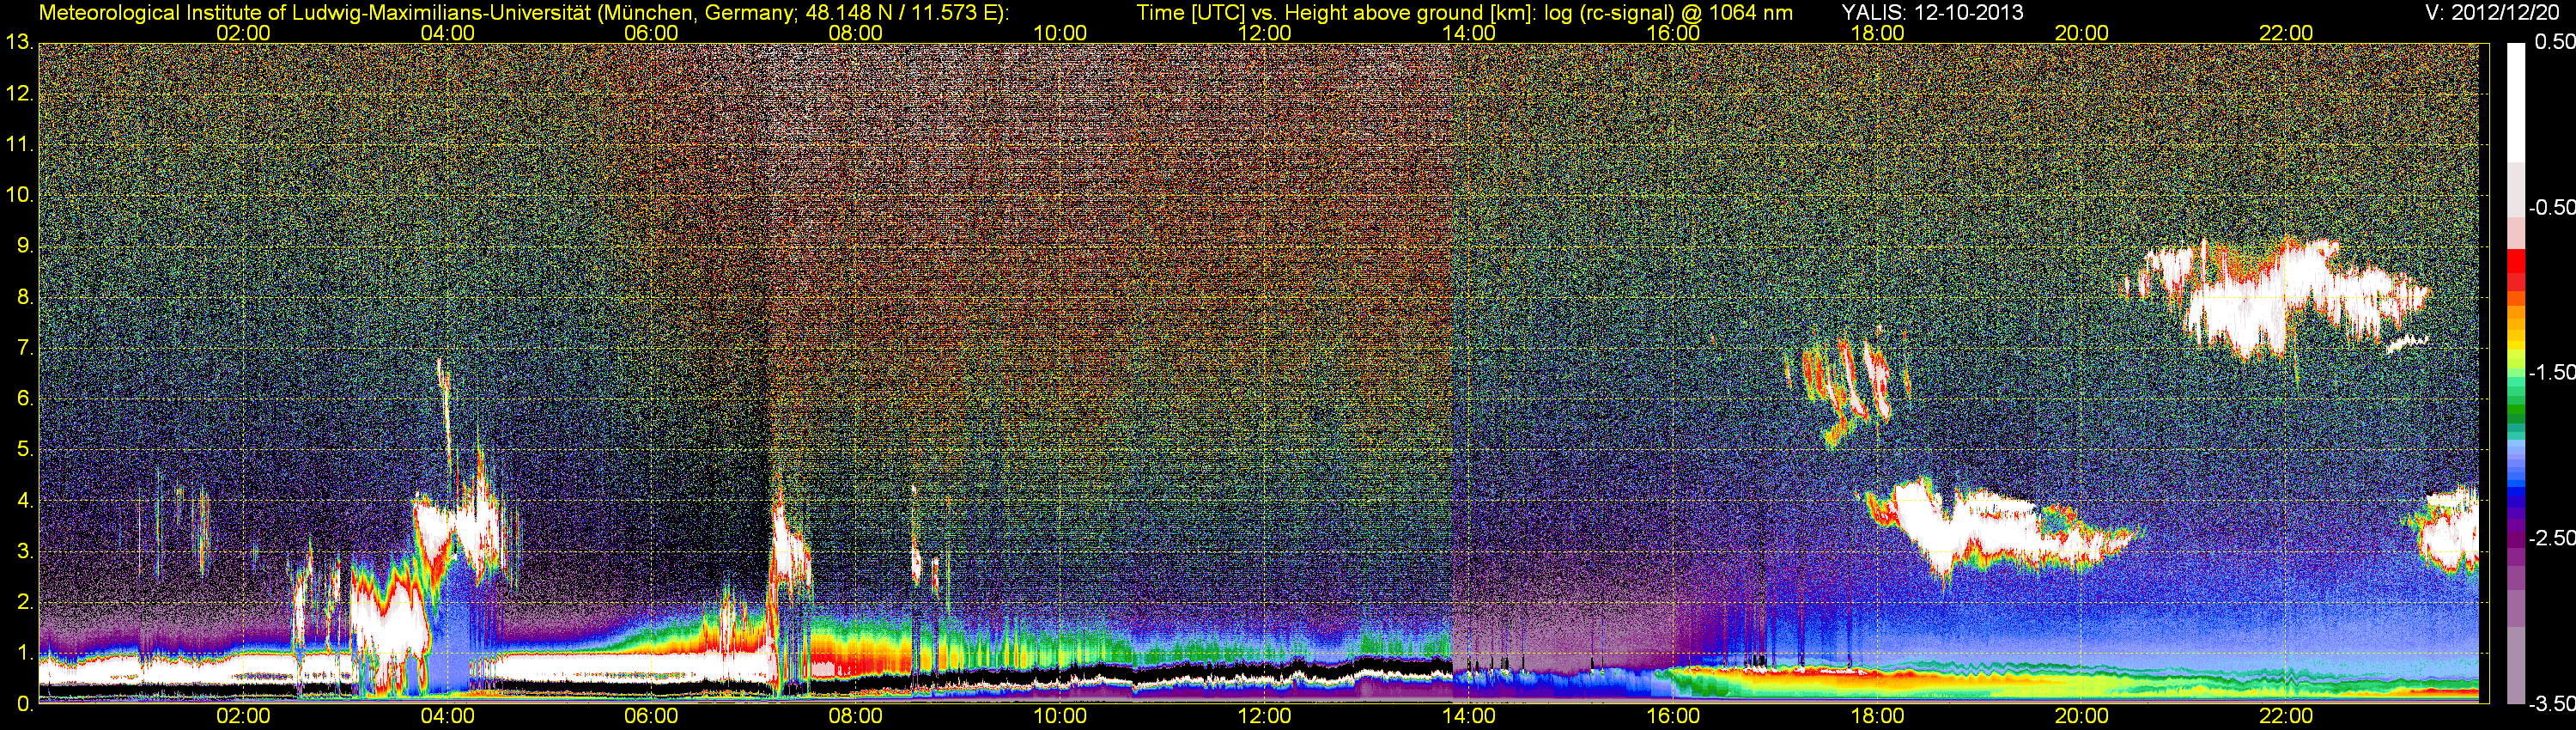The width and height of the screenshot is (2576, 730).
Task: Click the 3 km height axis label
Action: pos(25,551)
